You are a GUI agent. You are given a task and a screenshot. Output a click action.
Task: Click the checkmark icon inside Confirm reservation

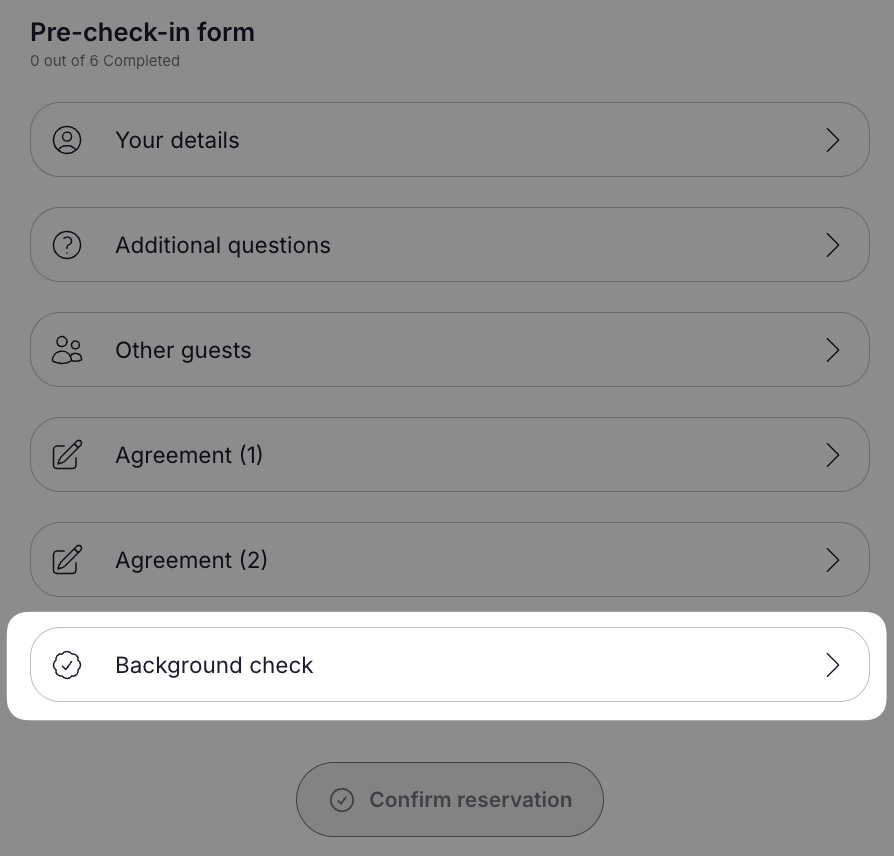(x=342, y=800)
